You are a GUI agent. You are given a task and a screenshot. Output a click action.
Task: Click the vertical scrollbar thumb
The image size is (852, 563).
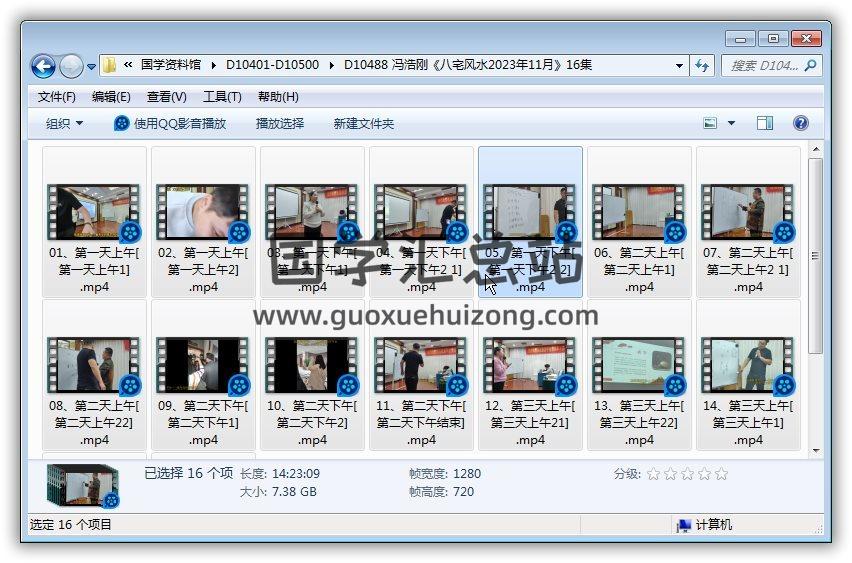coord(816,255)
